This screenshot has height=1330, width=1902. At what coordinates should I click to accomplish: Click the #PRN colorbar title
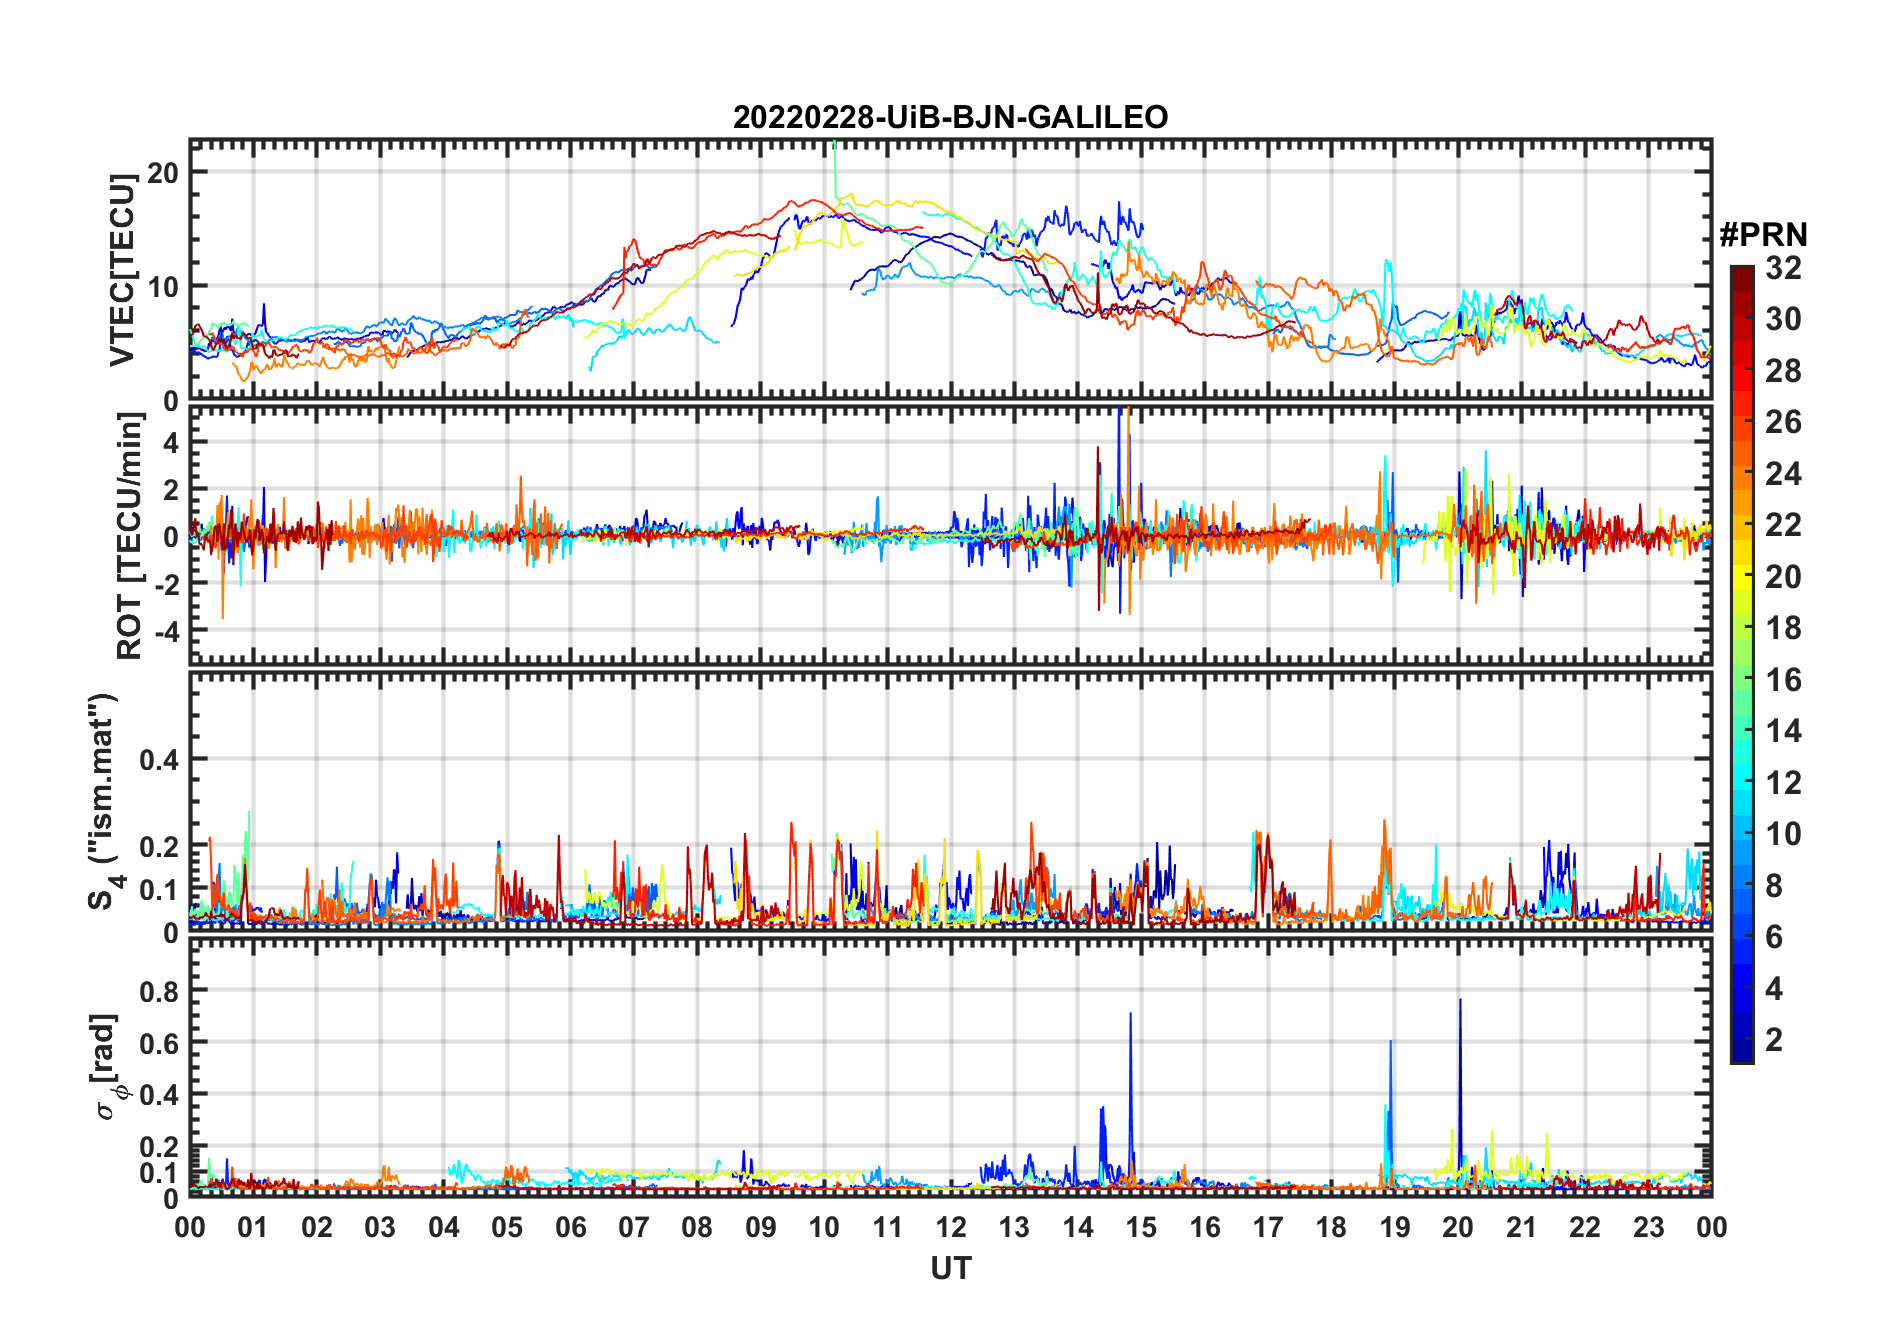[1763, 235]
